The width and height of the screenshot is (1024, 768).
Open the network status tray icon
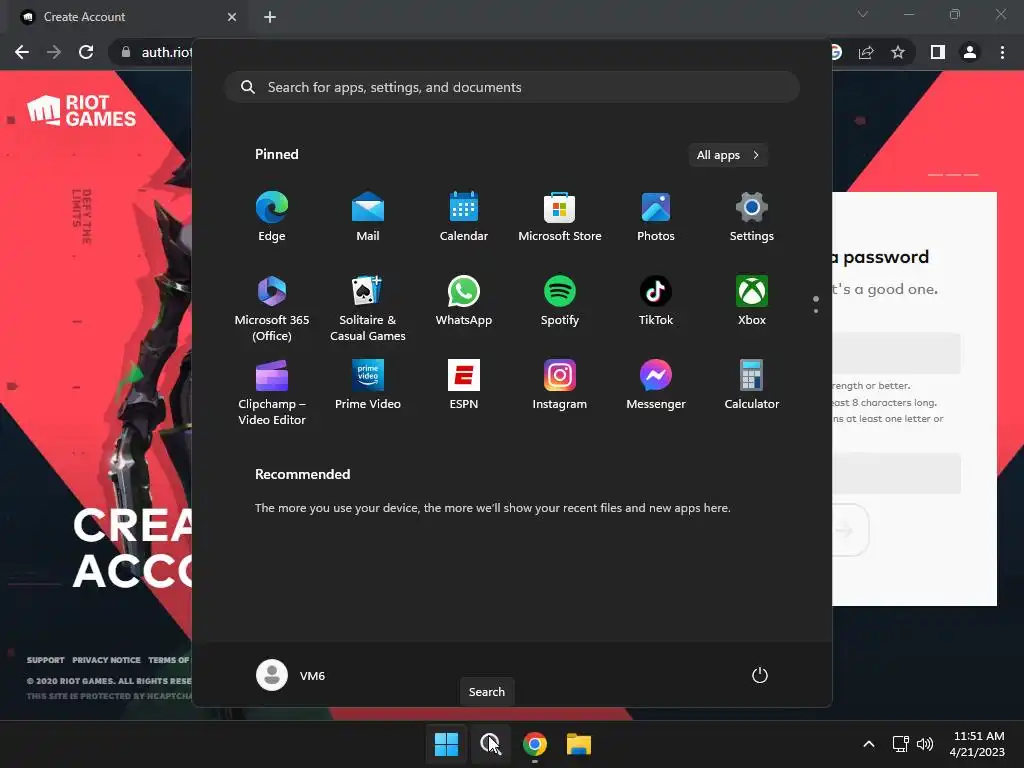pyautogui.click(x=901, y=744)
